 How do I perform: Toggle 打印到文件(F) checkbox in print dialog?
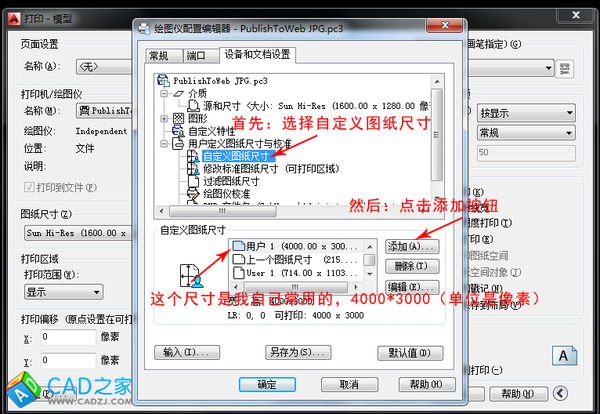point(29,187)
